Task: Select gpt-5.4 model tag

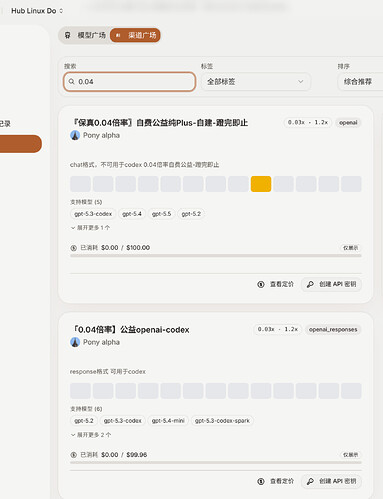Action: [132, 214]
